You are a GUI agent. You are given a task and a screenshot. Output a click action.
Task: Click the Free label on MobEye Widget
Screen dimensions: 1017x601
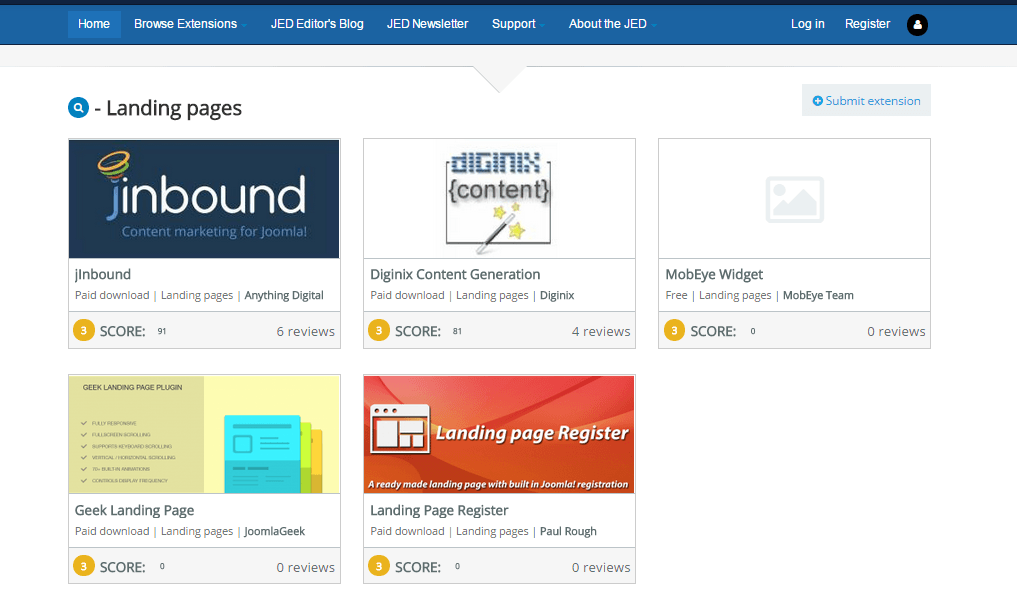(676, 295)
